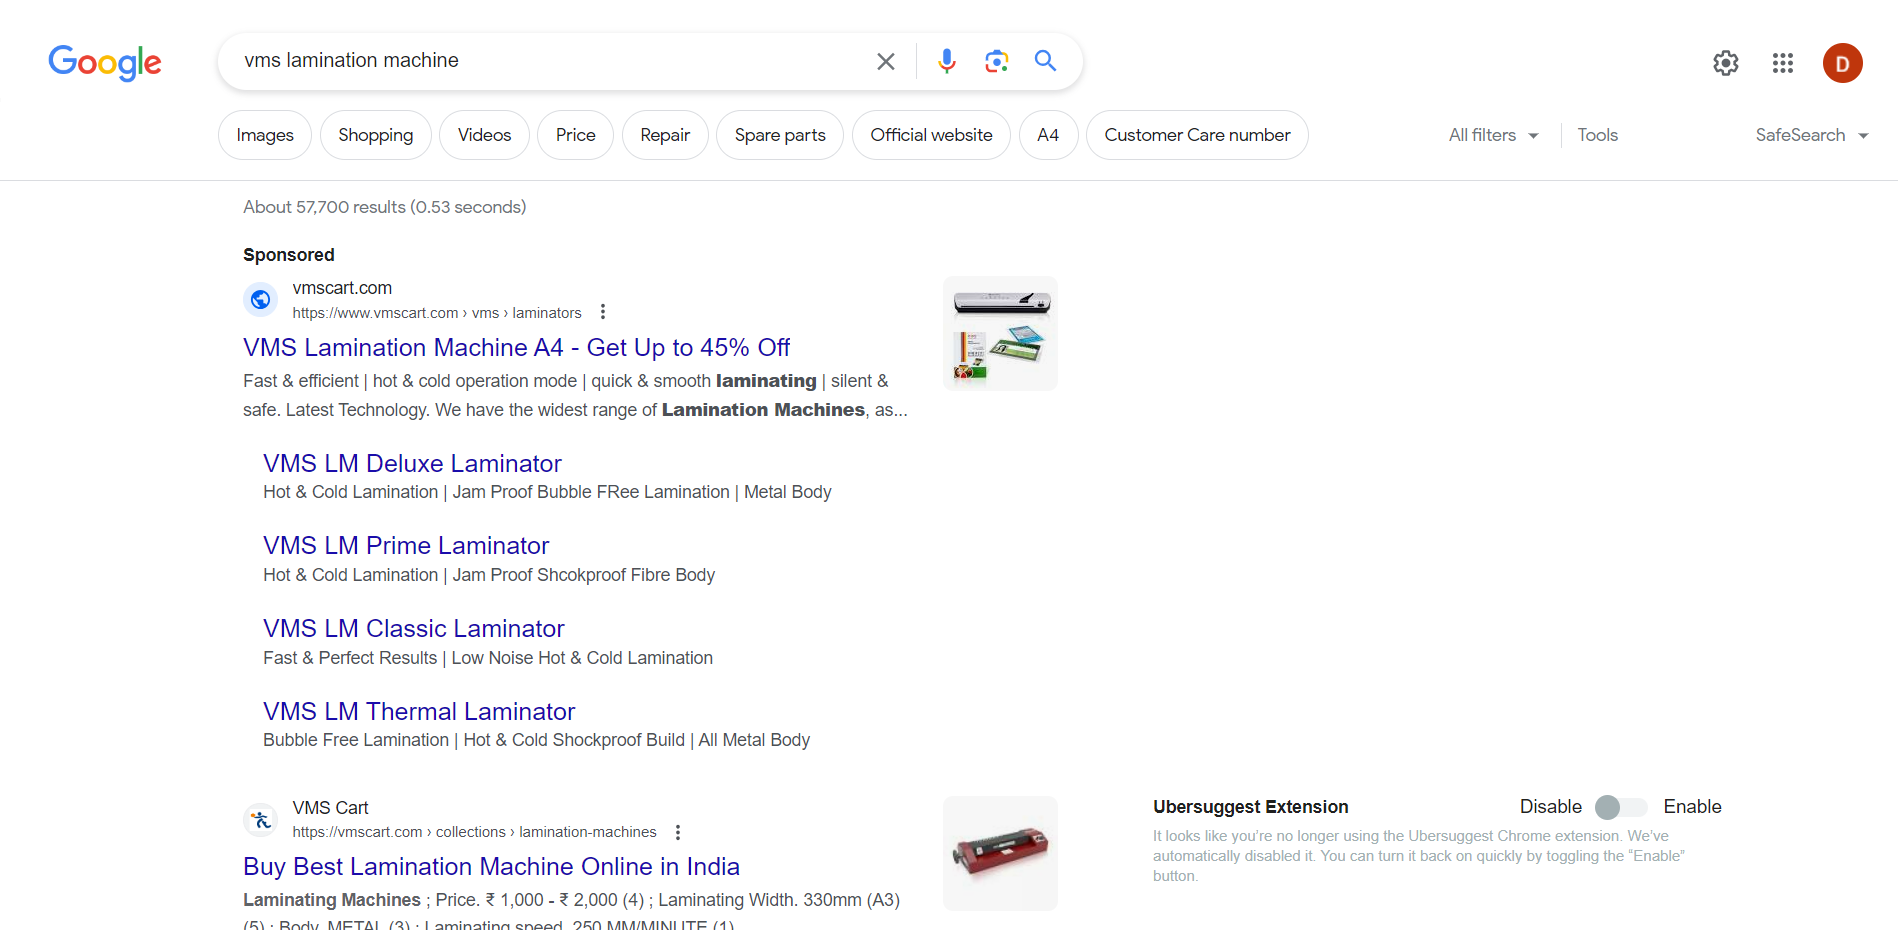Open the Tools options
The image size is (1898, 930).
[1597, 135]
